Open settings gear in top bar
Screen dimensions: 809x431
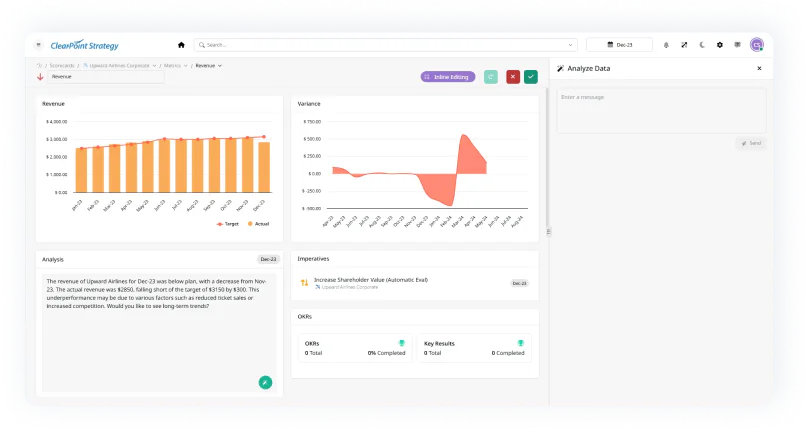720,45
